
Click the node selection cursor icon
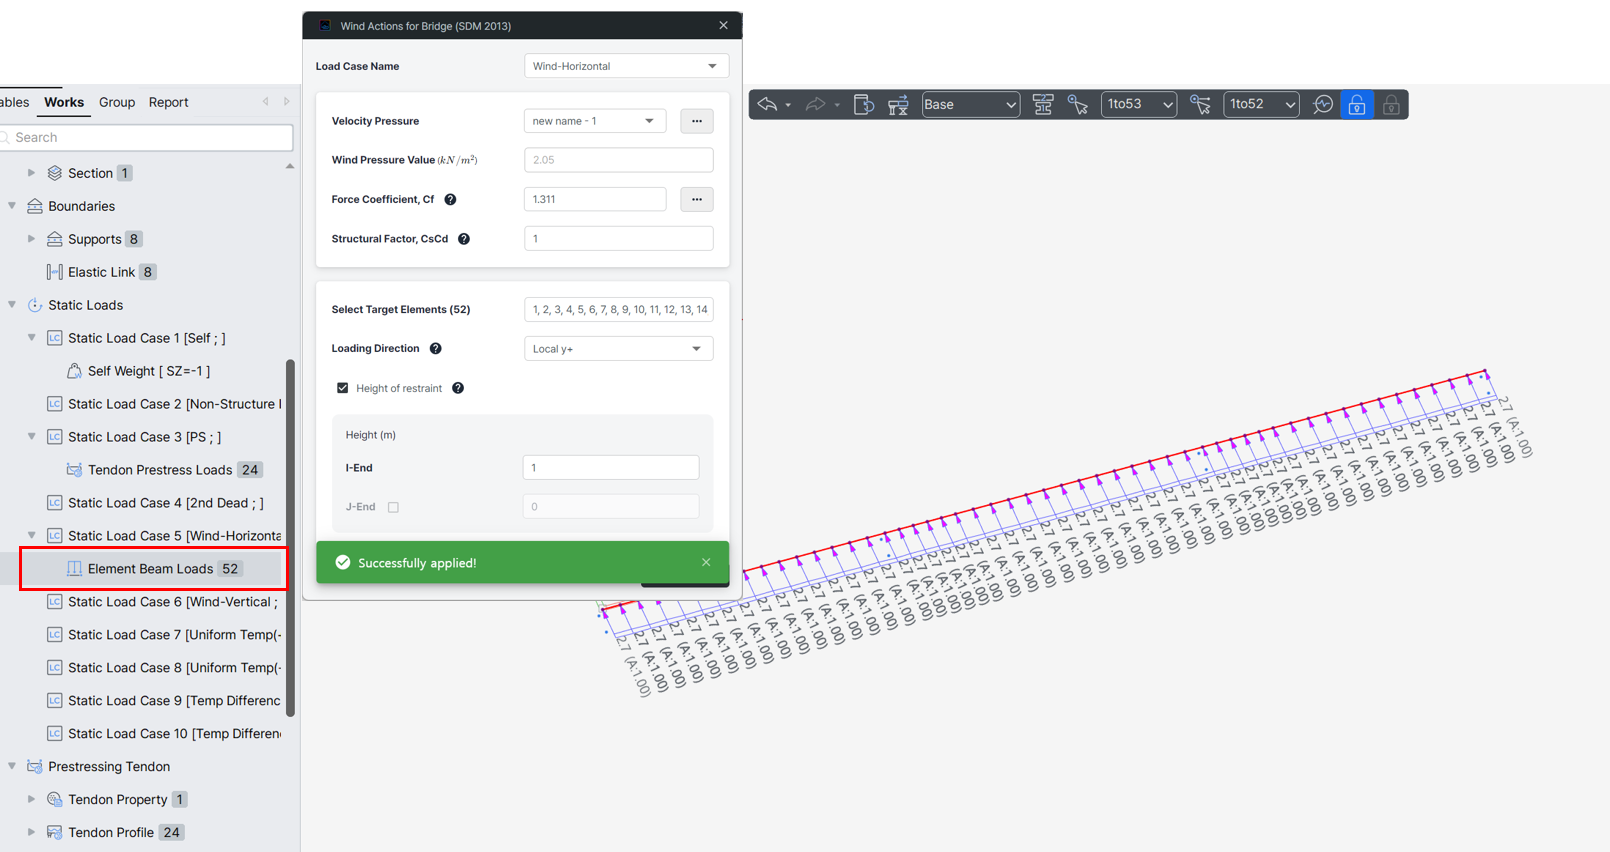(x=1078, y=104)
